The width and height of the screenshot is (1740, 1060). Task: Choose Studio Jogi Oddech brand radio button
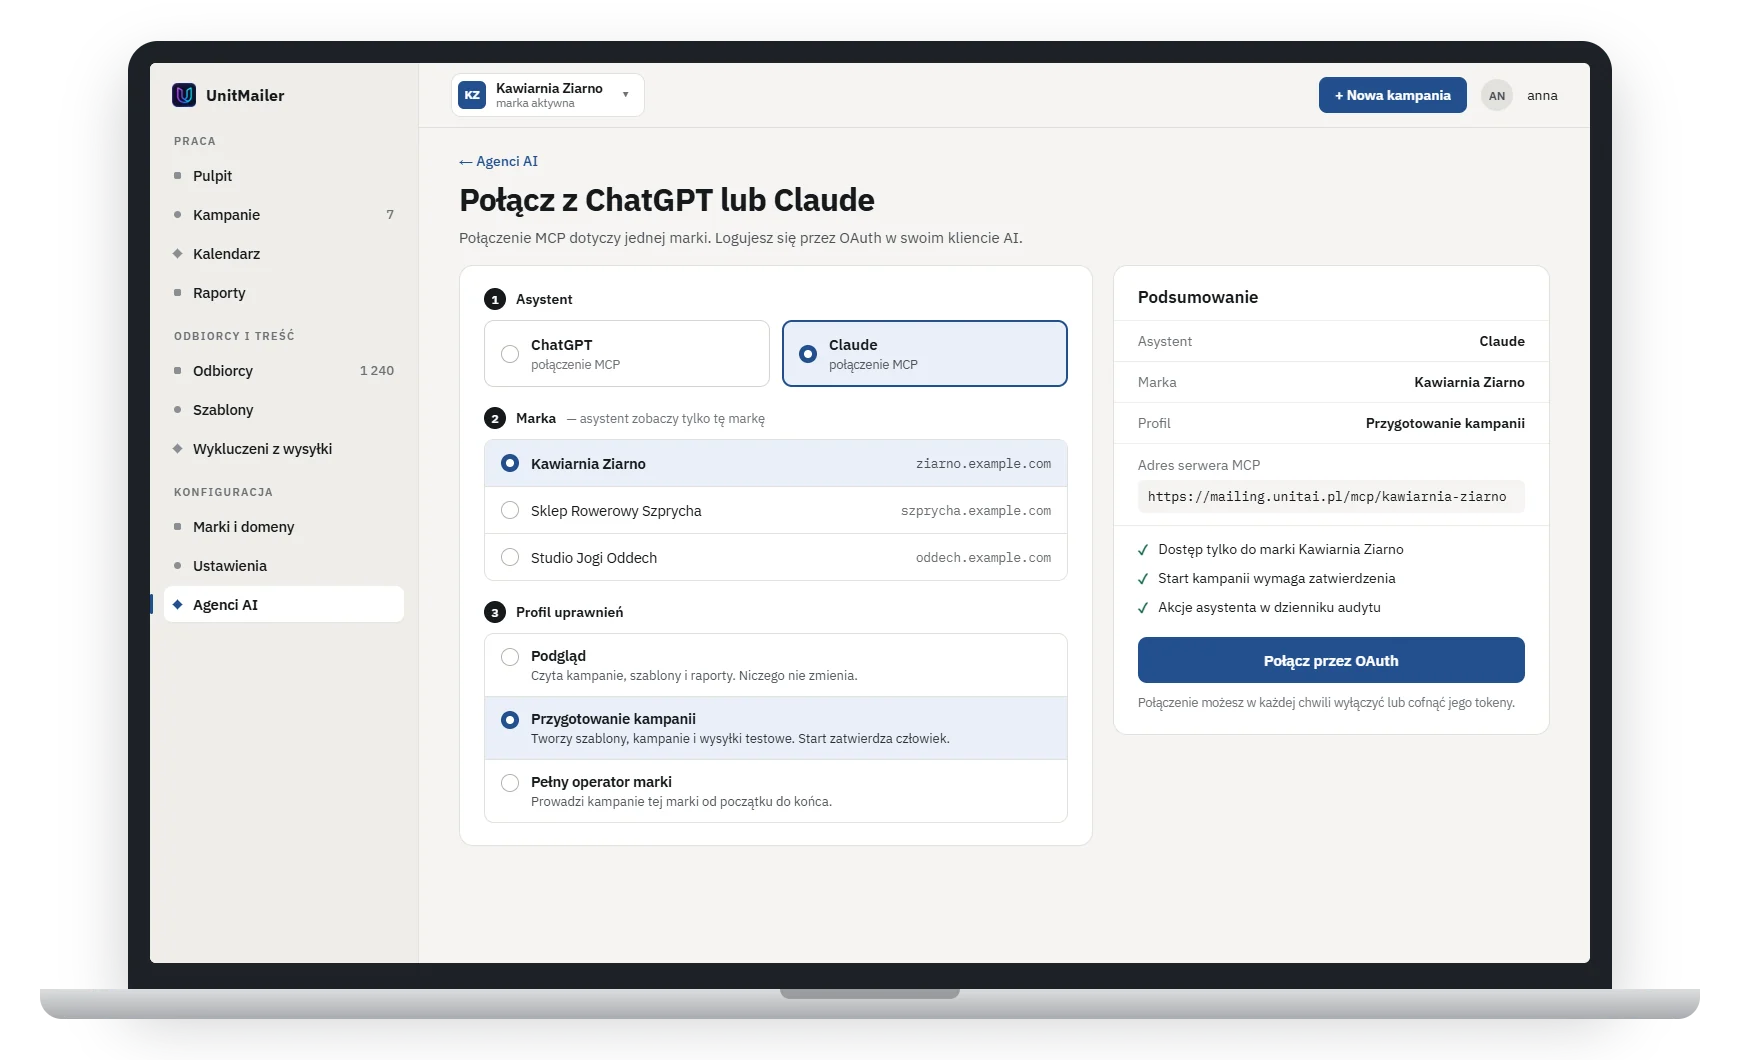click(x=510, y=558)
